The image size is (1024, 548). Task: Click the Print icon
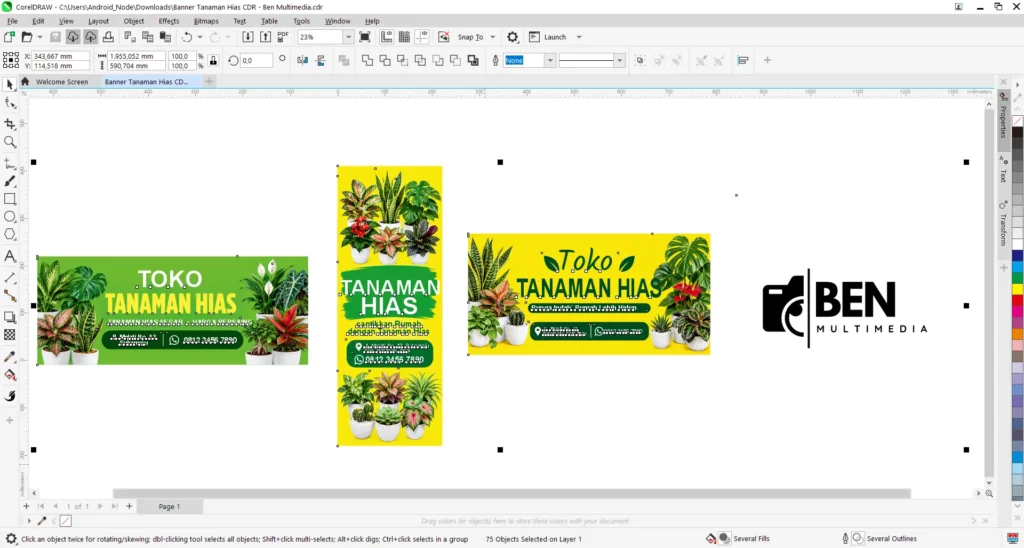pyautogui.click(x=108, y=37)
